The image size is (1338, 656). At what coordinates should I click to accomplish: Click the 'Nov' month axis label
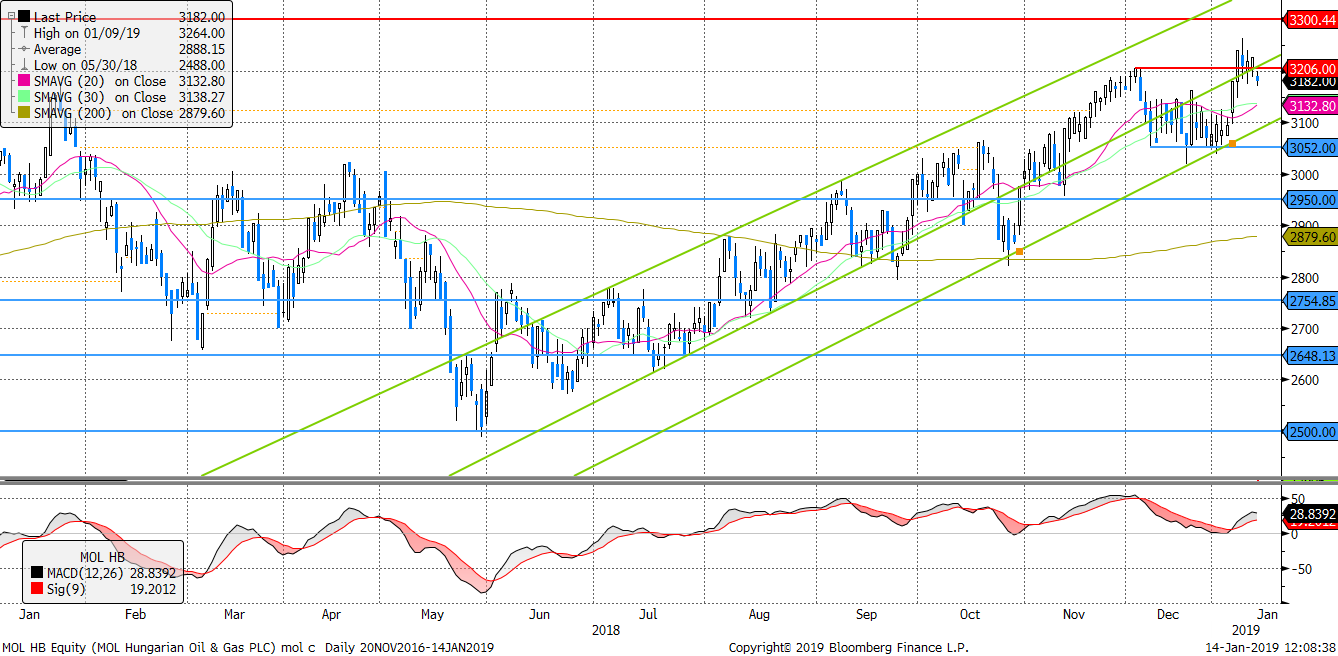pos(1075,614)
